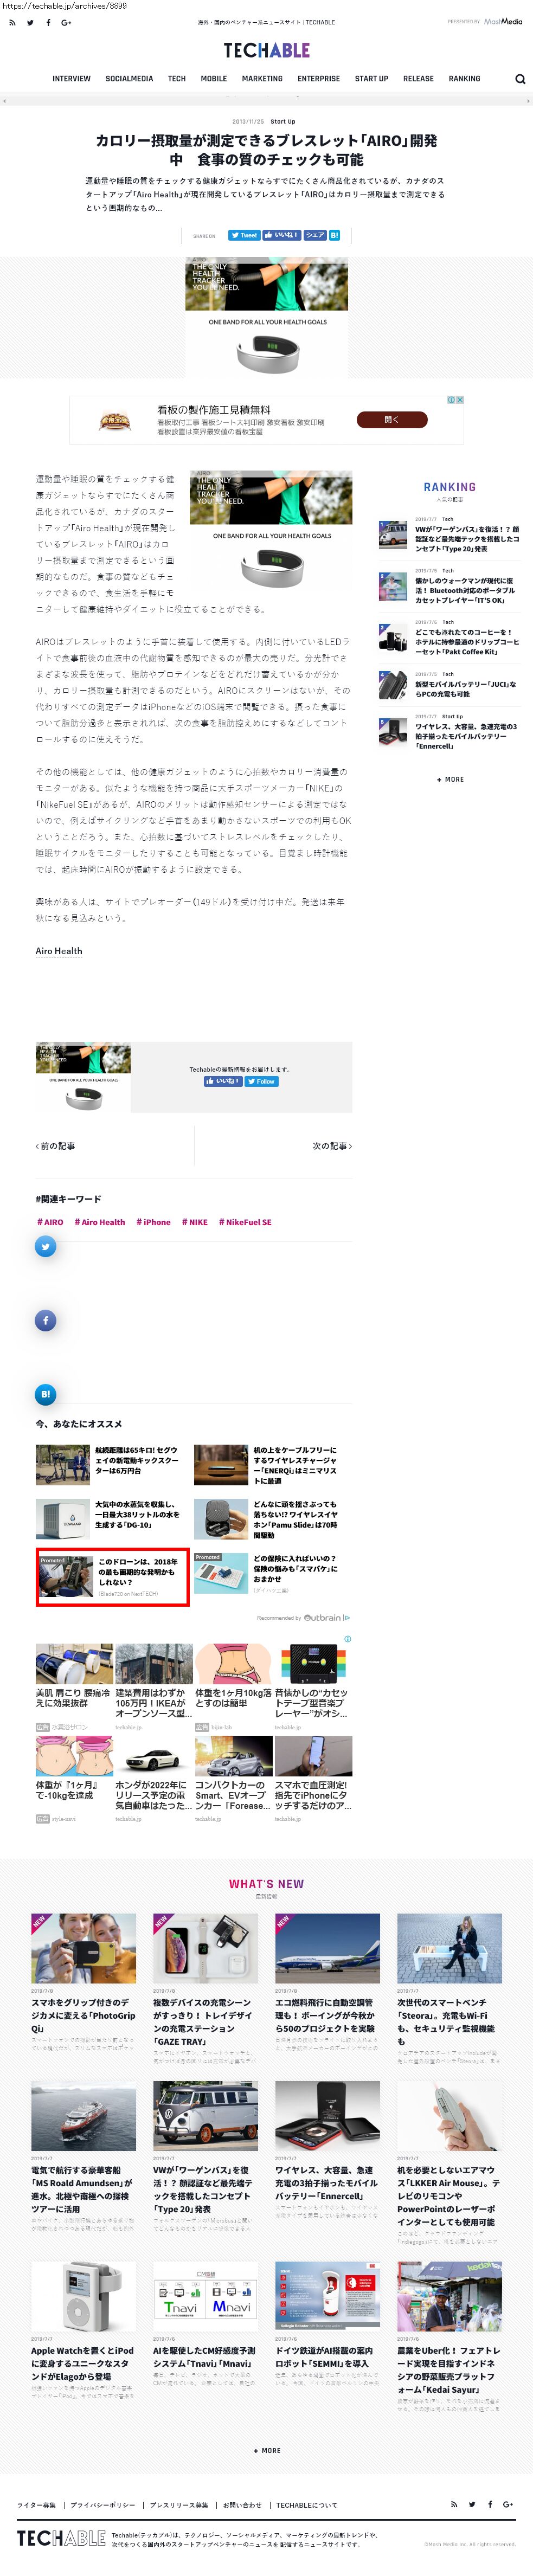
Task: Open the ENERQi wireless charger recommendation
Action: (296, 1465)
